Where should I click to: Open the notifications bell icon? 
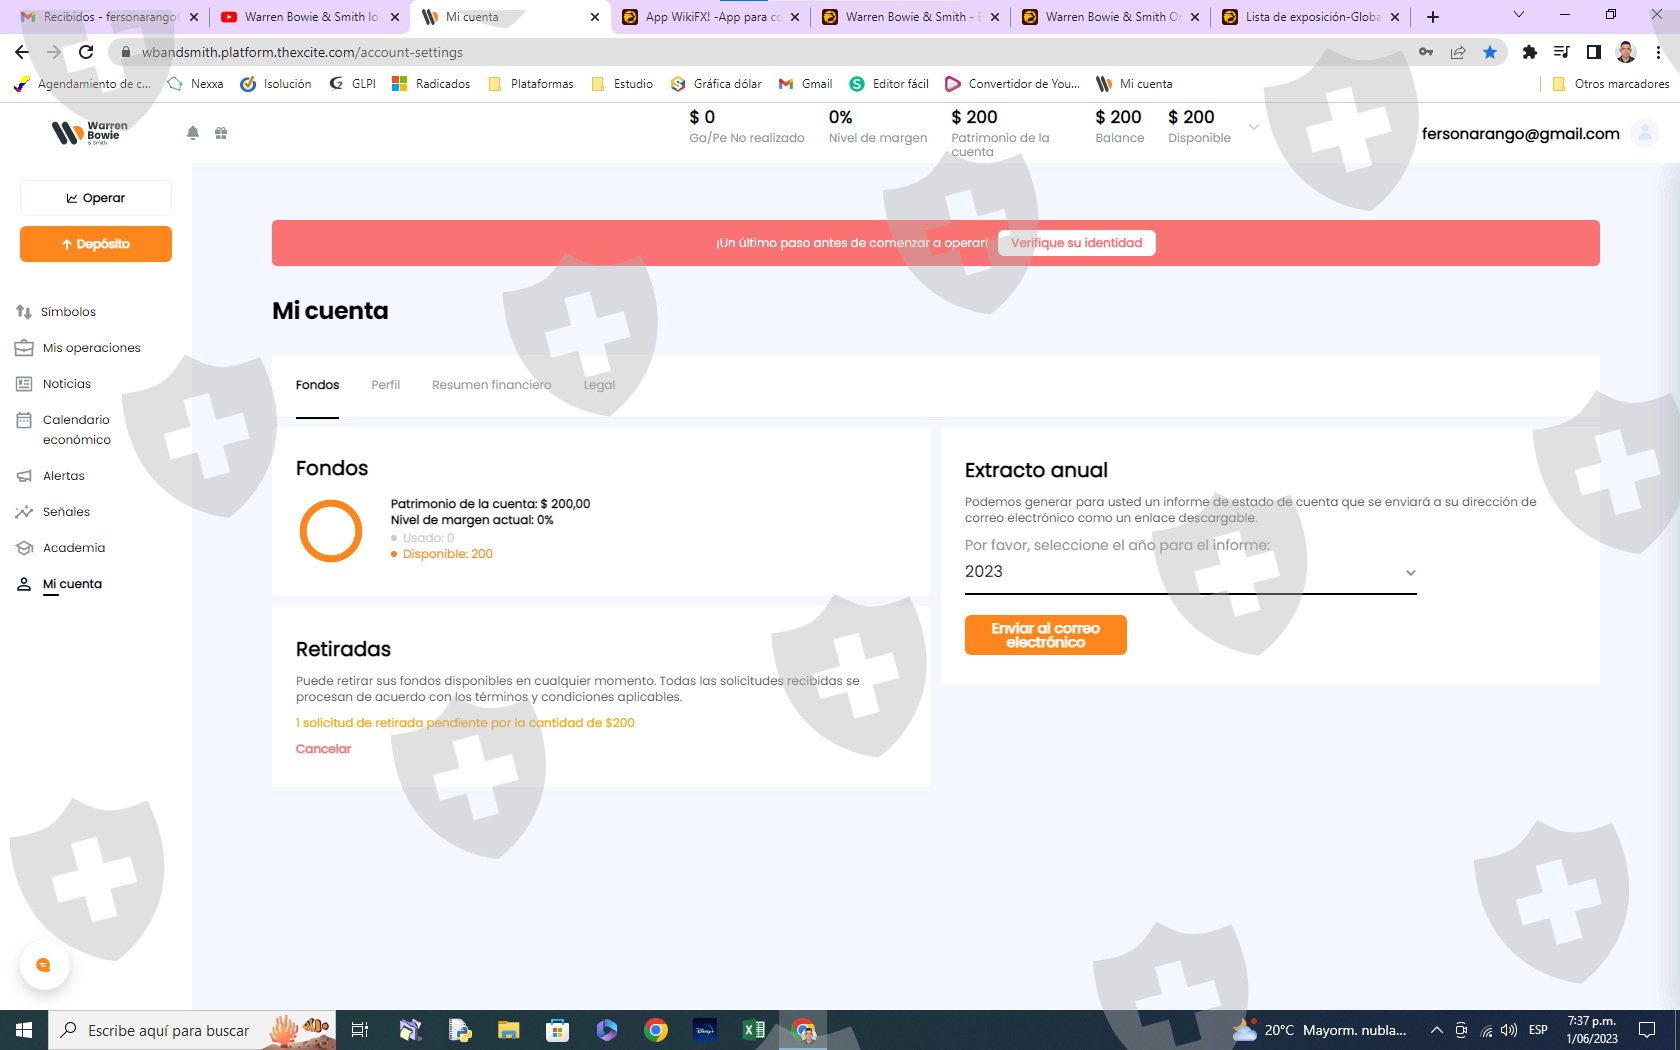point(193,133)
